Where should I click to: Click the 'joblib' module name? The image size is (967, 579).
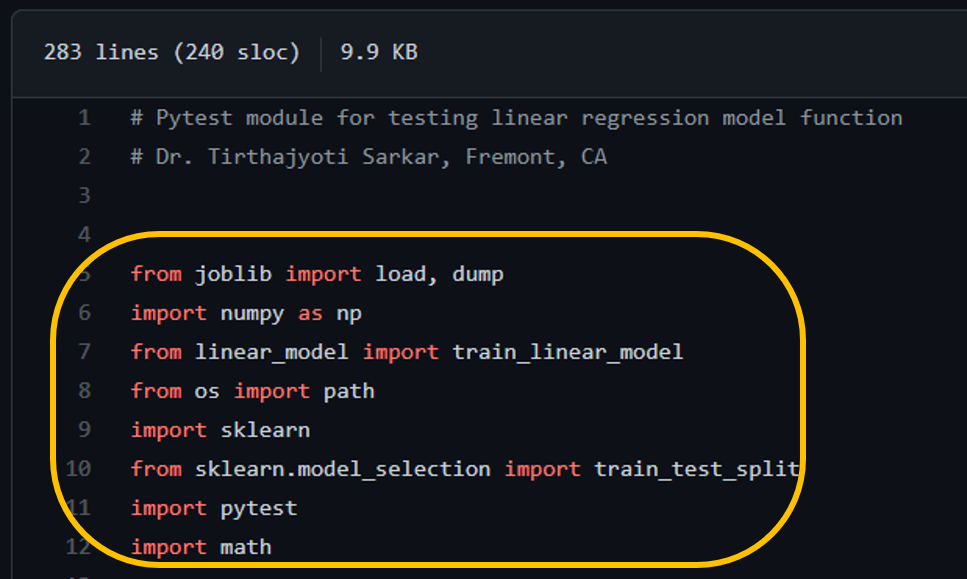pyautogui.click(x=233, y=274)
